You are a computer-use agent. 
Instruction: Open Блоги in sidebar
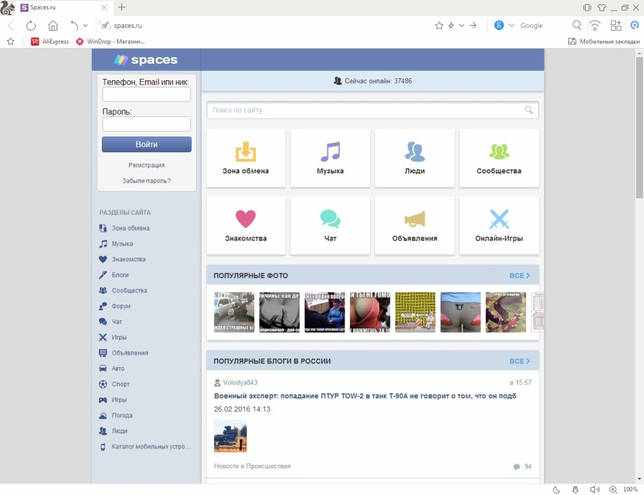114,275
